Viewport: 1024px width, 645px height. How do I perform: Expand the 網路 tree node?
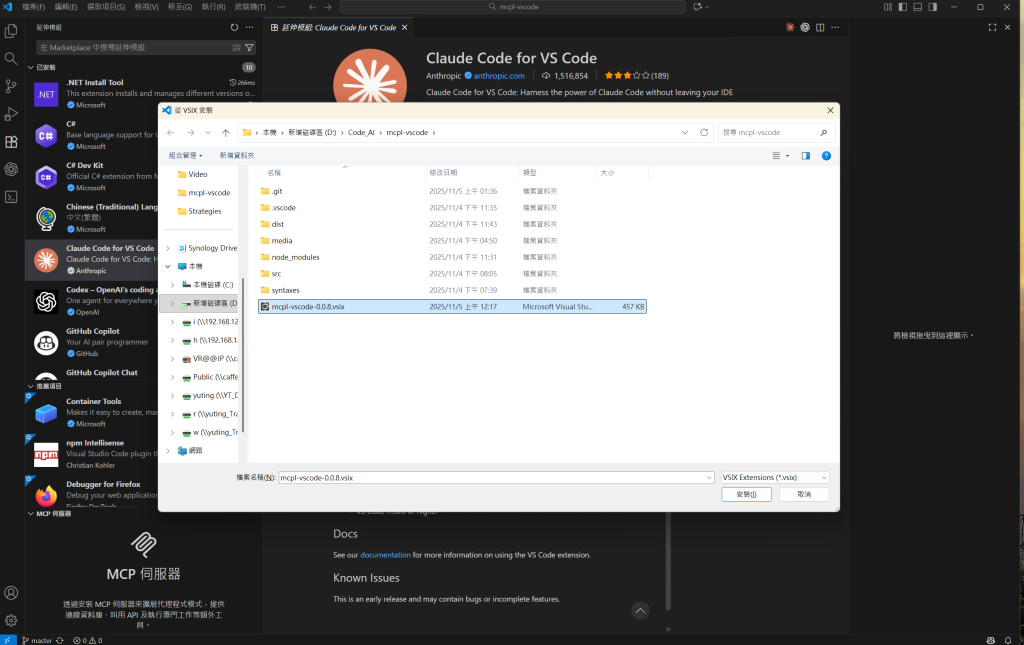168,450
